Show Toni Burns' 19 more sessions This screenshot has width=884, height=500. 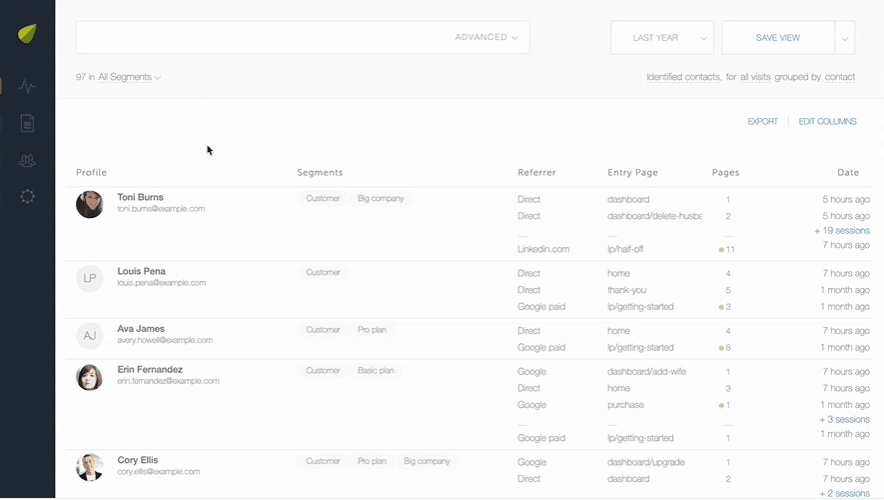click(841, 231)
